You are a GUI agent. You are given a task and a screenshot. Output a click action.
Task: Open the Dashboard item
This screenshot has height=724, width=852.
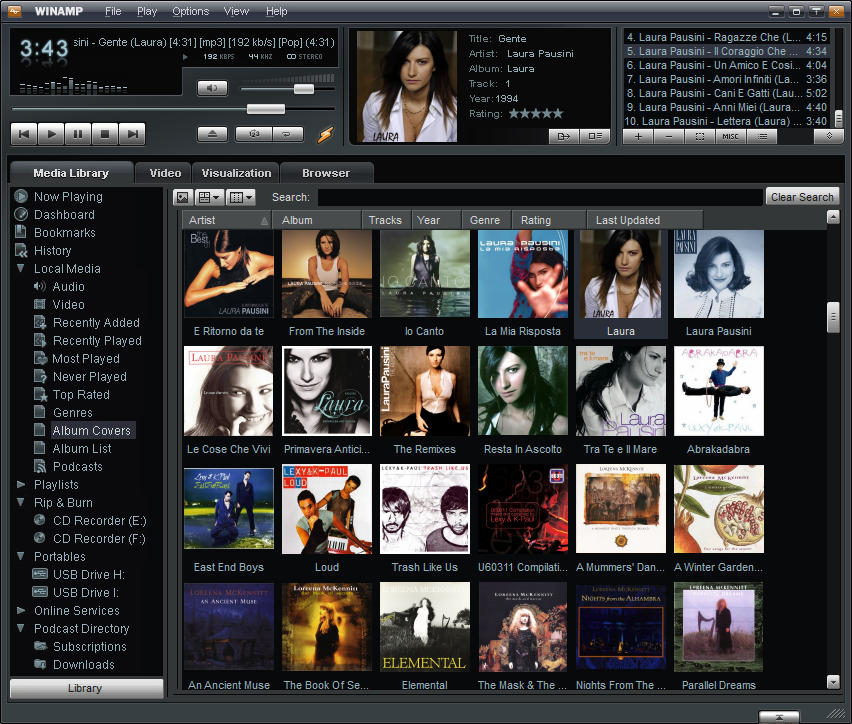point(64,215)
